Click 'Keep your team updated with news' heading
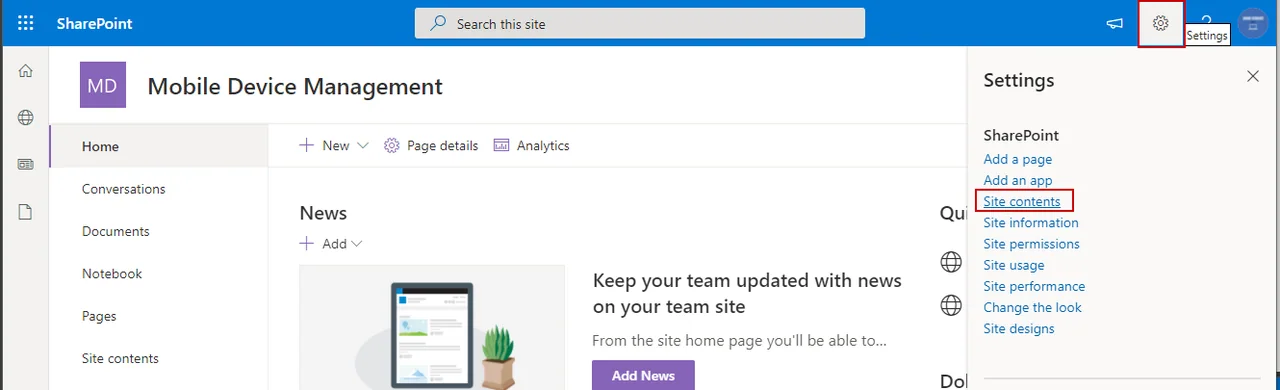Screen dimensions: 1280x390 click(747, 293)
